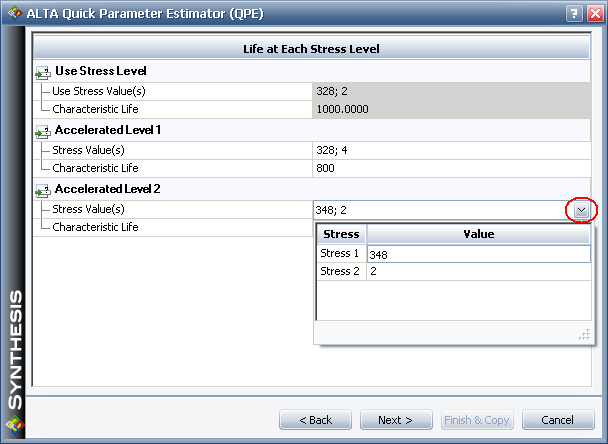Screen dimensions: 608x444
Task: Open help via the question mark button
Action: (573, 13)
